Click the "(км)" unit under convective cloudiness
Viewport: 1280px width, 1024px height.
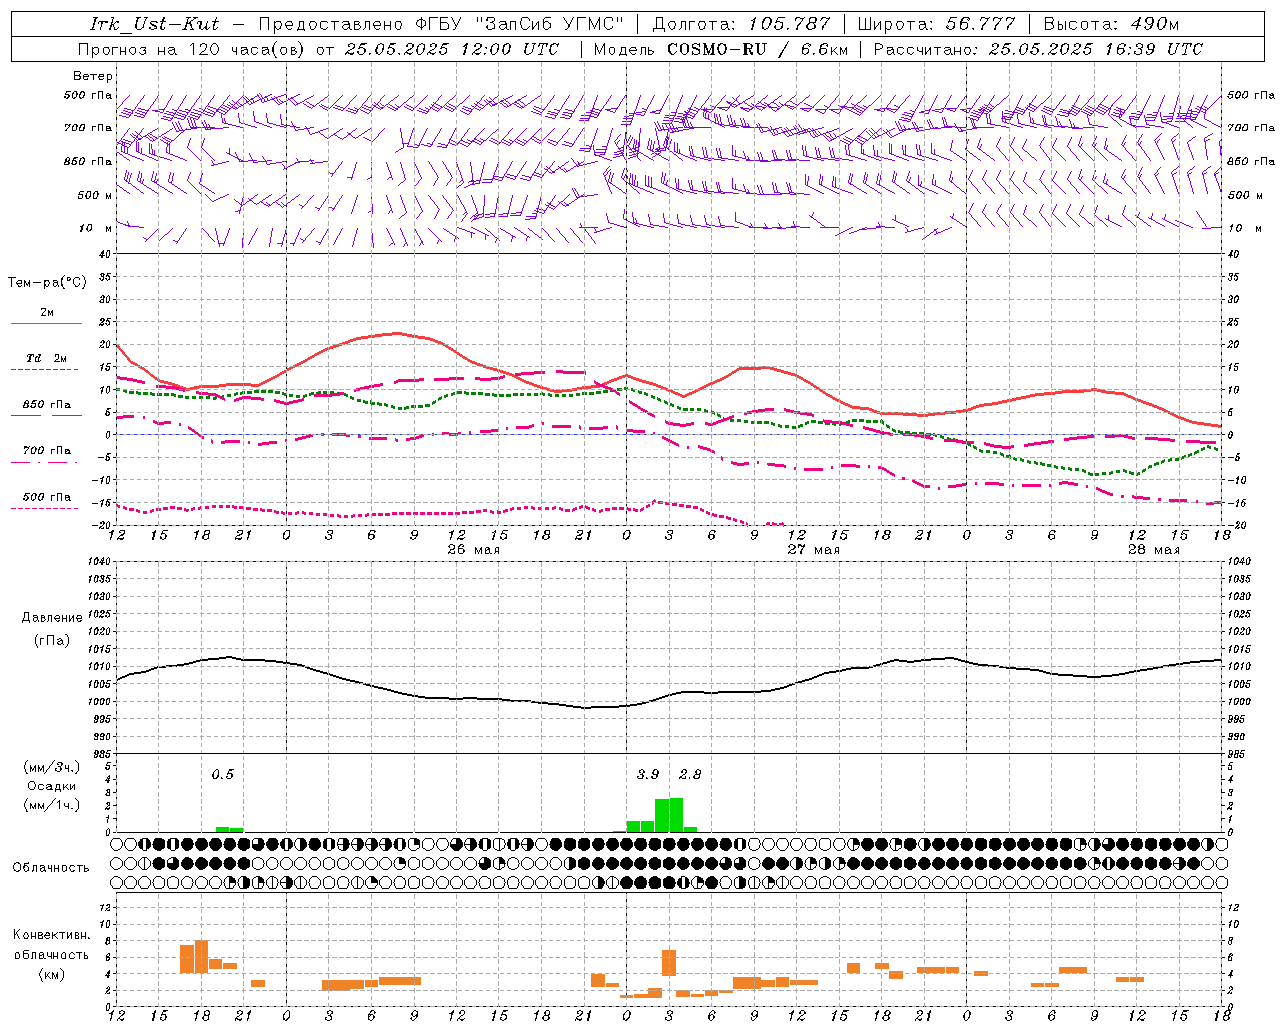[x=51, y=974]
